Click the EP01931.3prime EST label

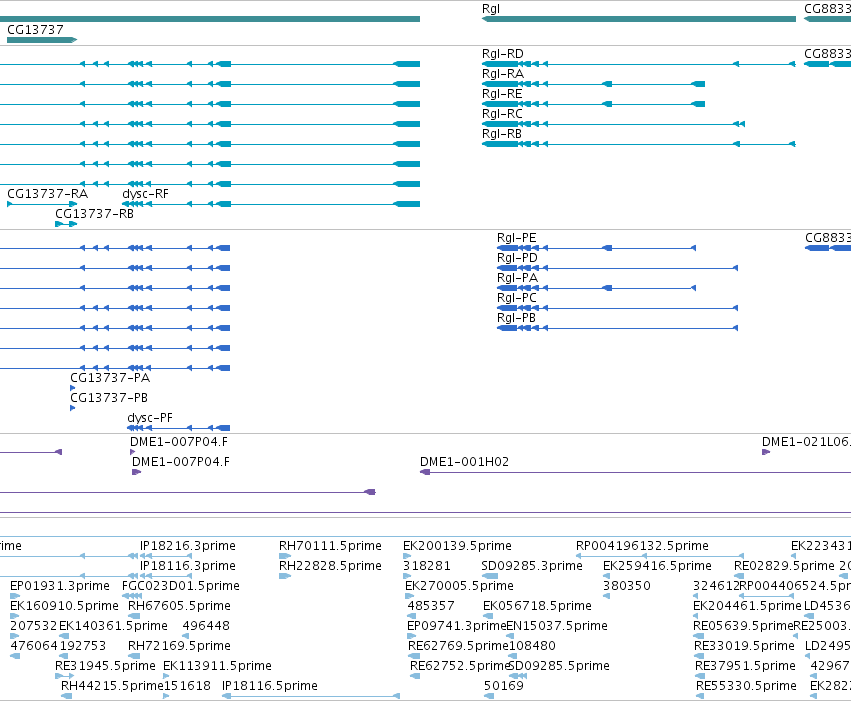[x=60, y=586]
